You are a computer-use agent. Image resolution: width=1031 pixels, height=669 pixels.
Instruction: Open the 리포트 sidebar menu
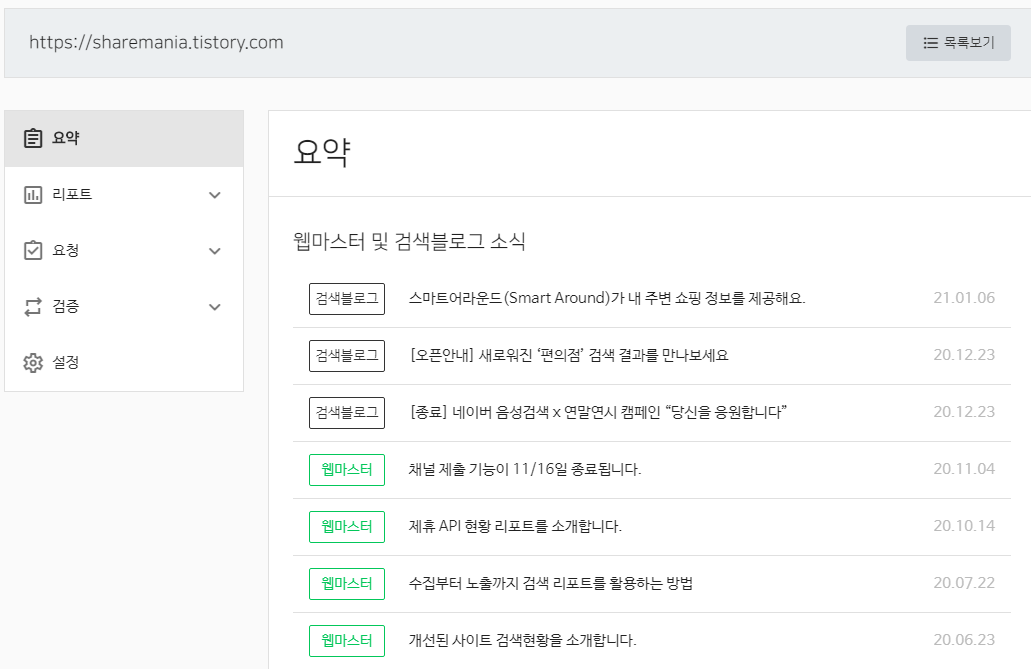point(124,195)
